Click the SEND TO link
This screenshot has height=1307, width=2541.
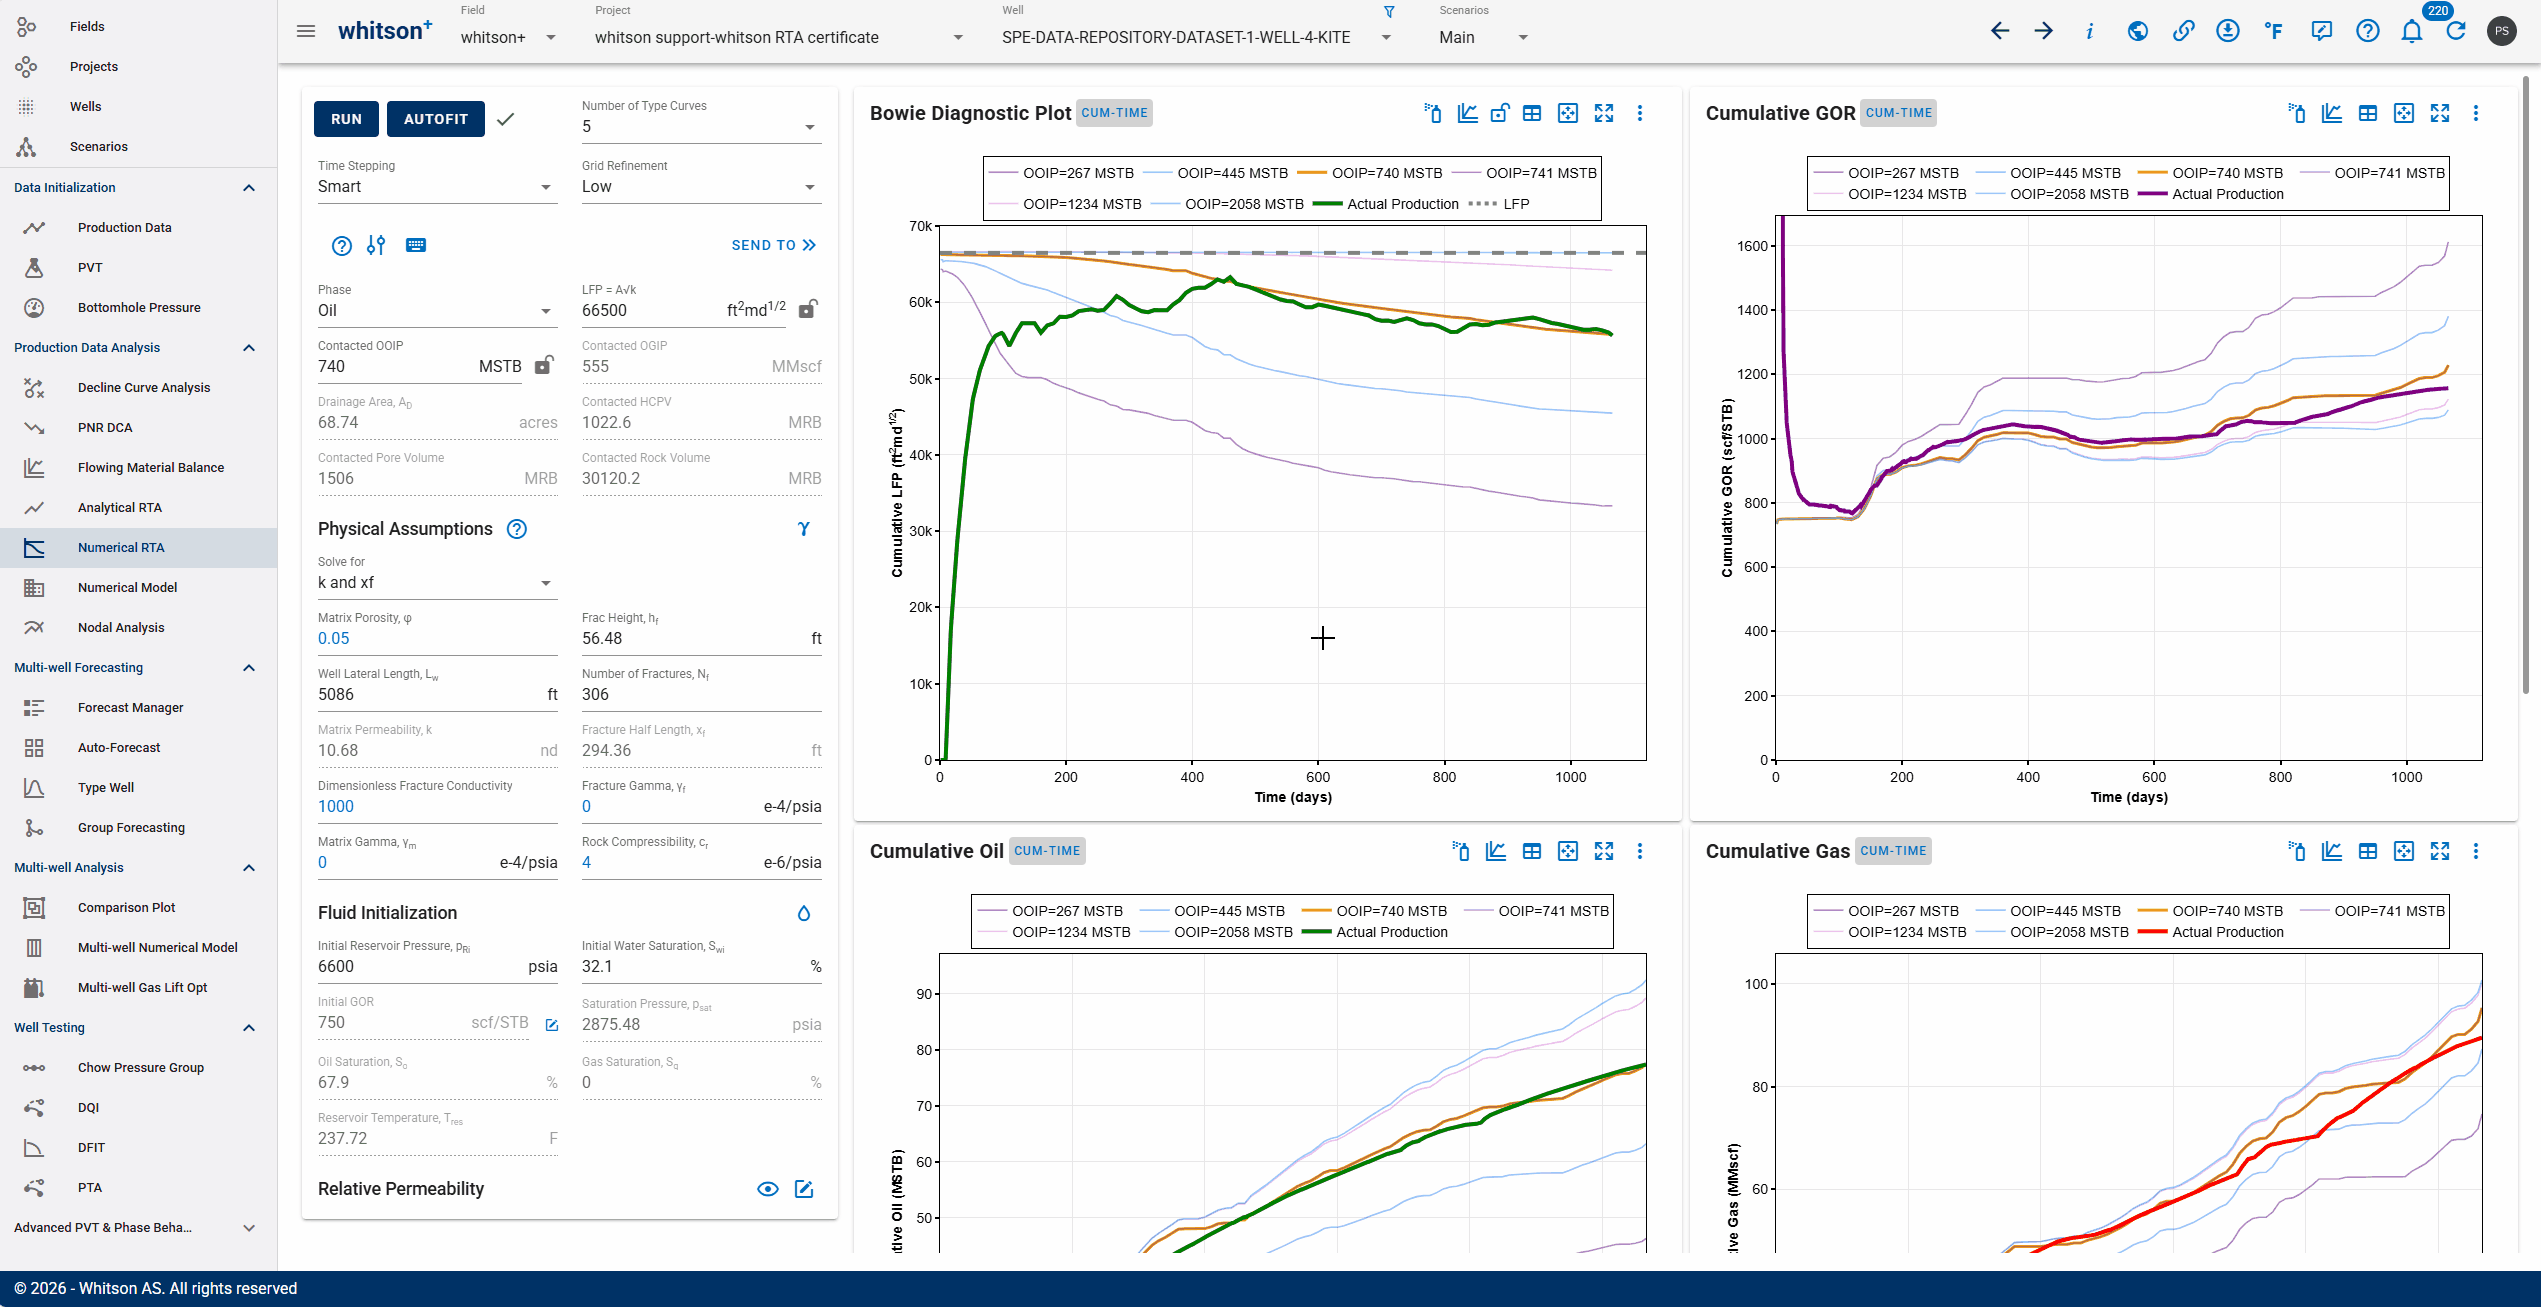774,245
